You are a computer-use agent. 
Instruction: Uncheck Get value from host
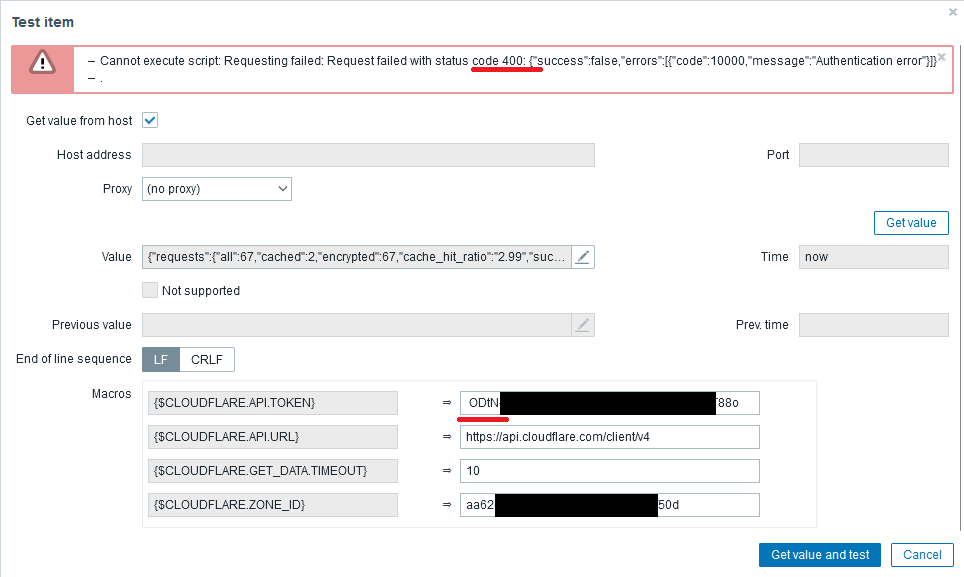(x=151, y=121)
